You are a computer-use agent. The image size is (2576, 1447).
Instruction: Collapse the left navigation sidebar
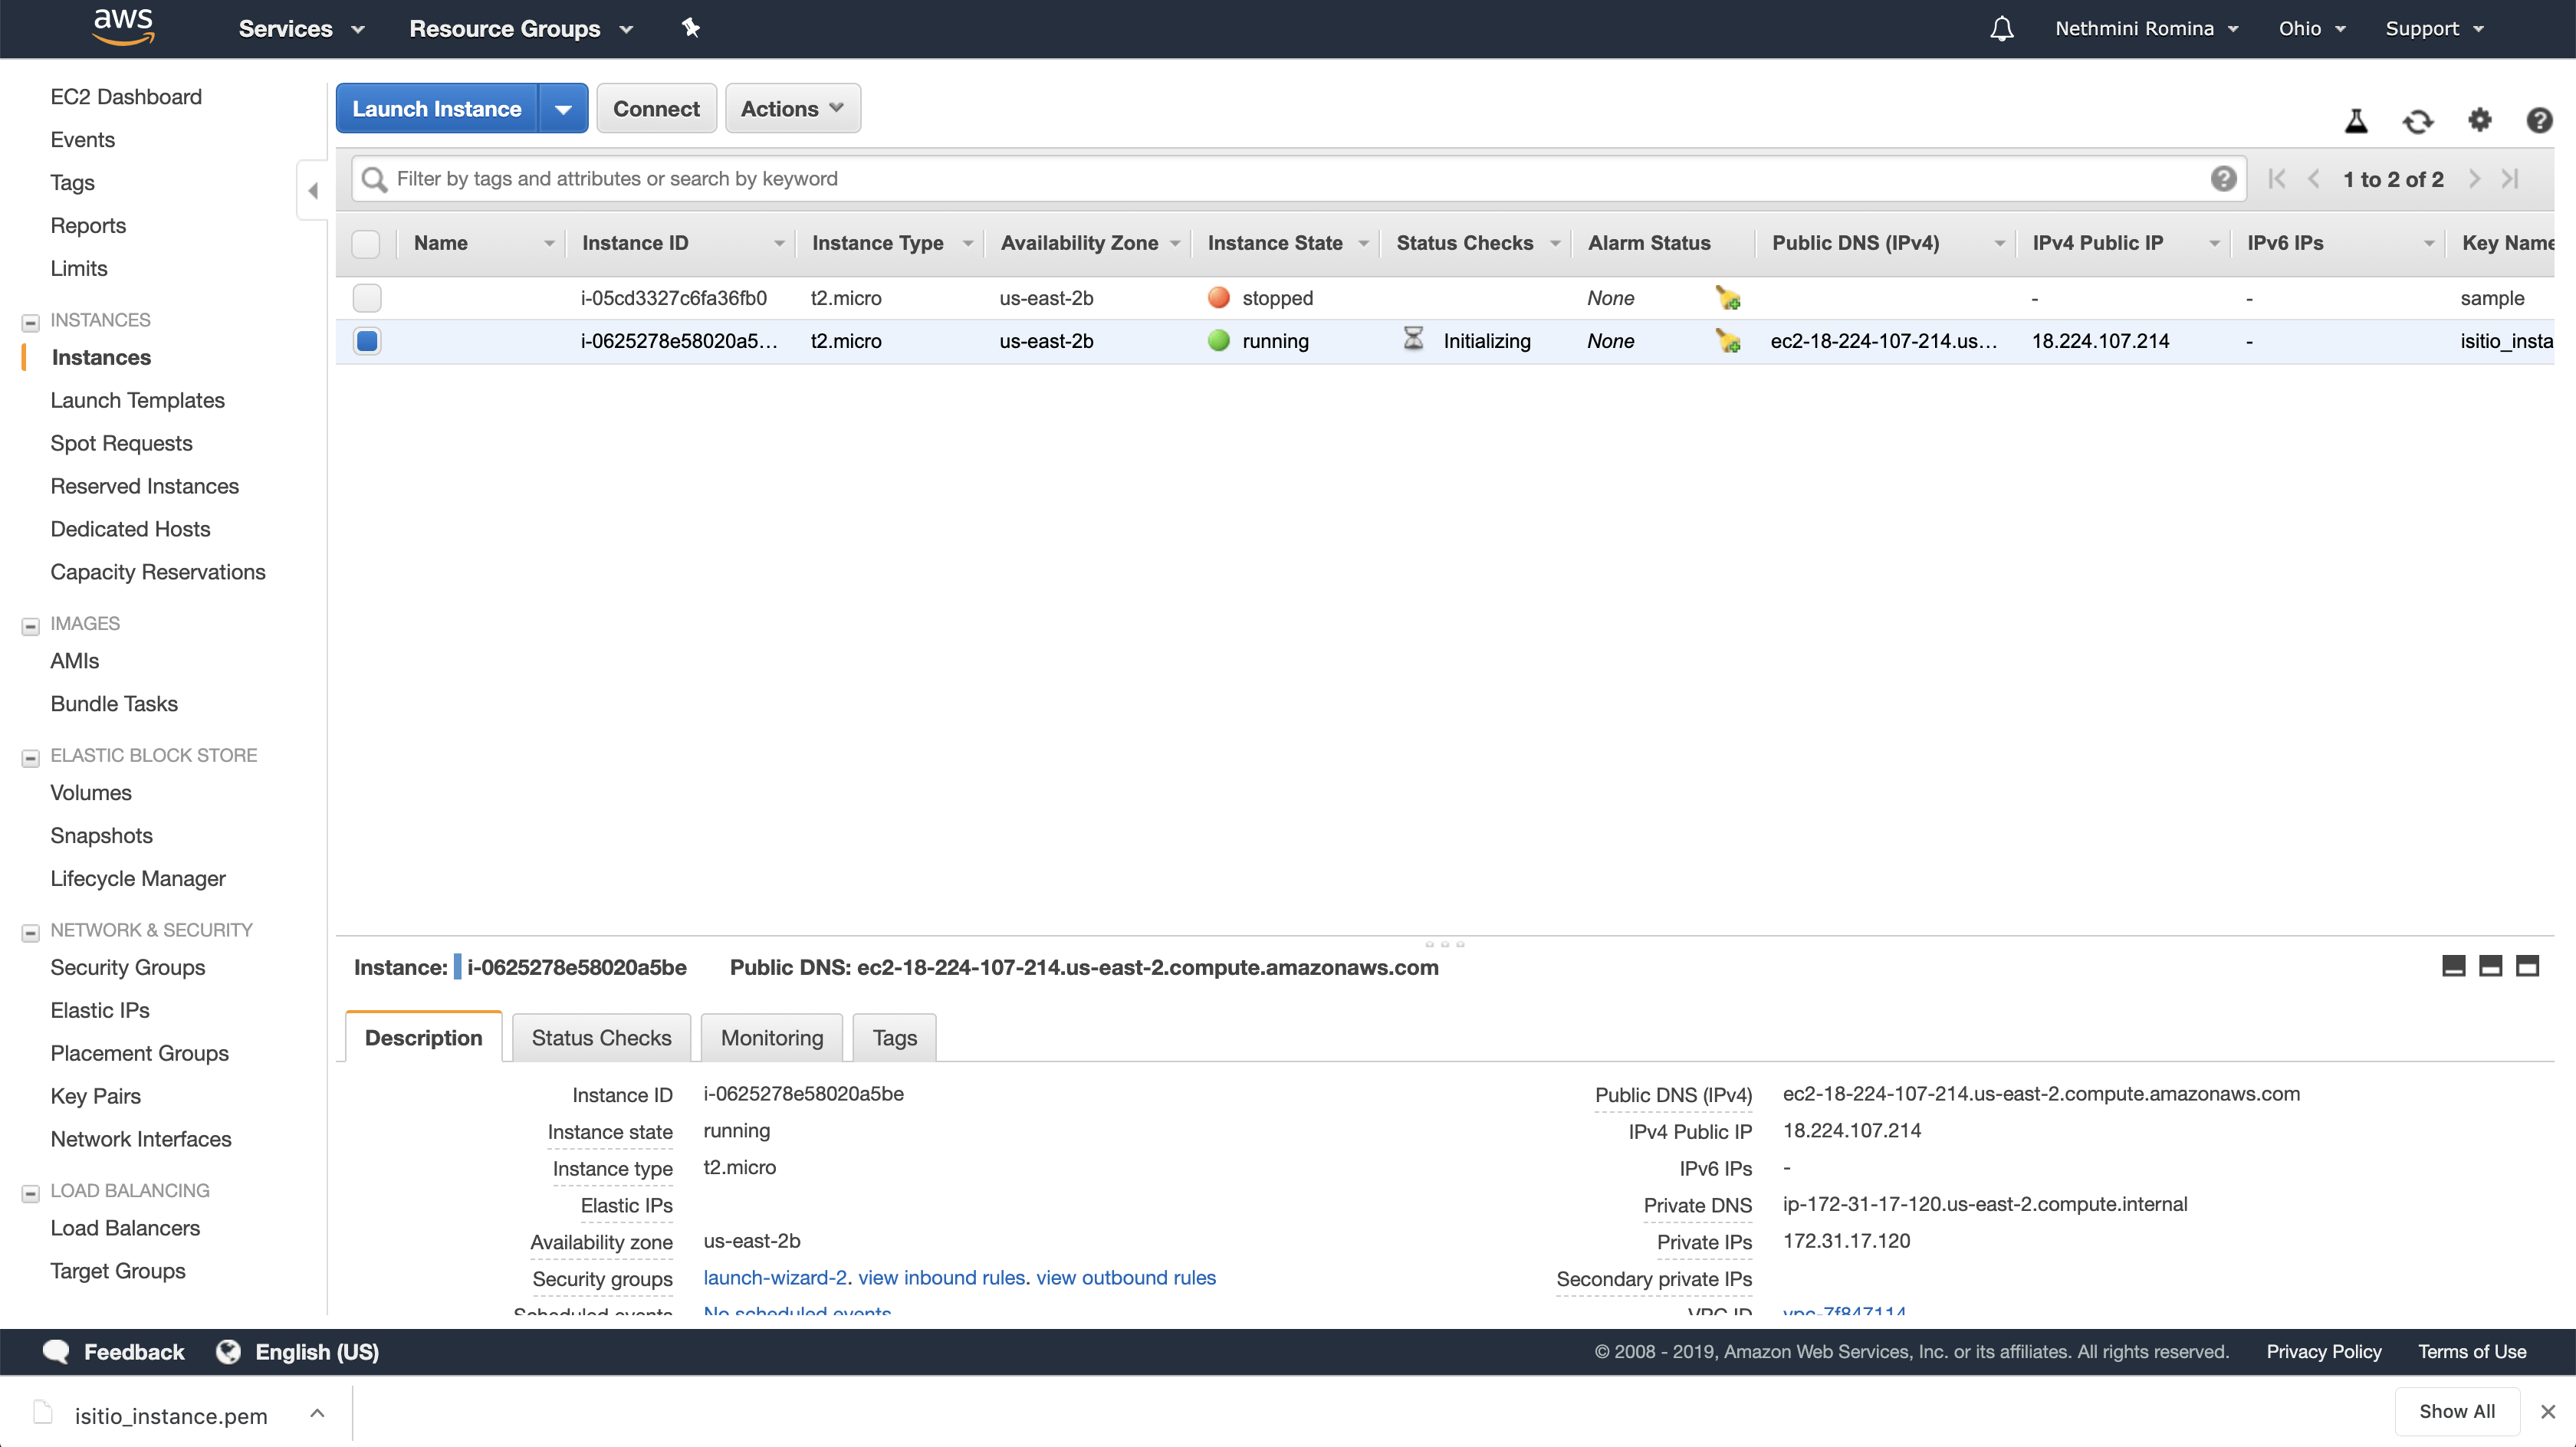click(x=312, y=190)
